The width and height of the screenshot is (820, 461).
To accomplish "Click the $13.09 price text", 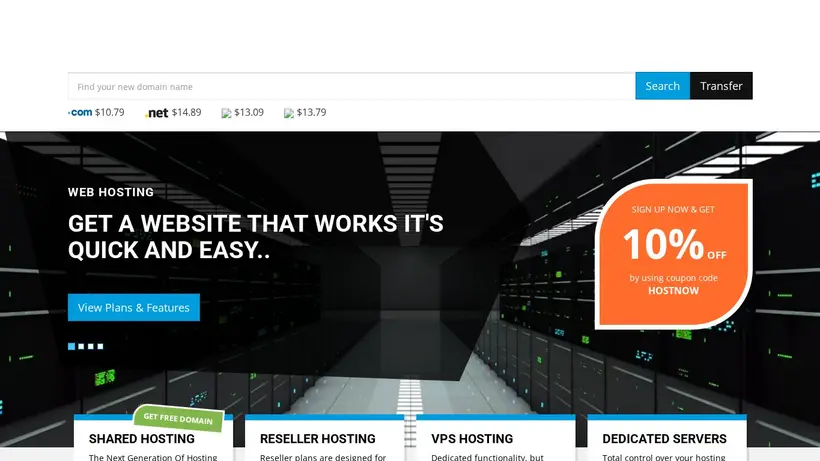I will tap(249, 112).
